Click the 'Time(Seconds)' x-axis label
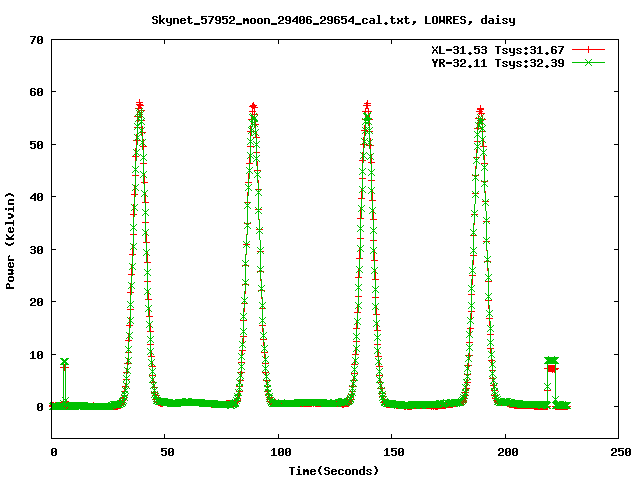Viewport: 640px width, 480px height. pos(333,471)
